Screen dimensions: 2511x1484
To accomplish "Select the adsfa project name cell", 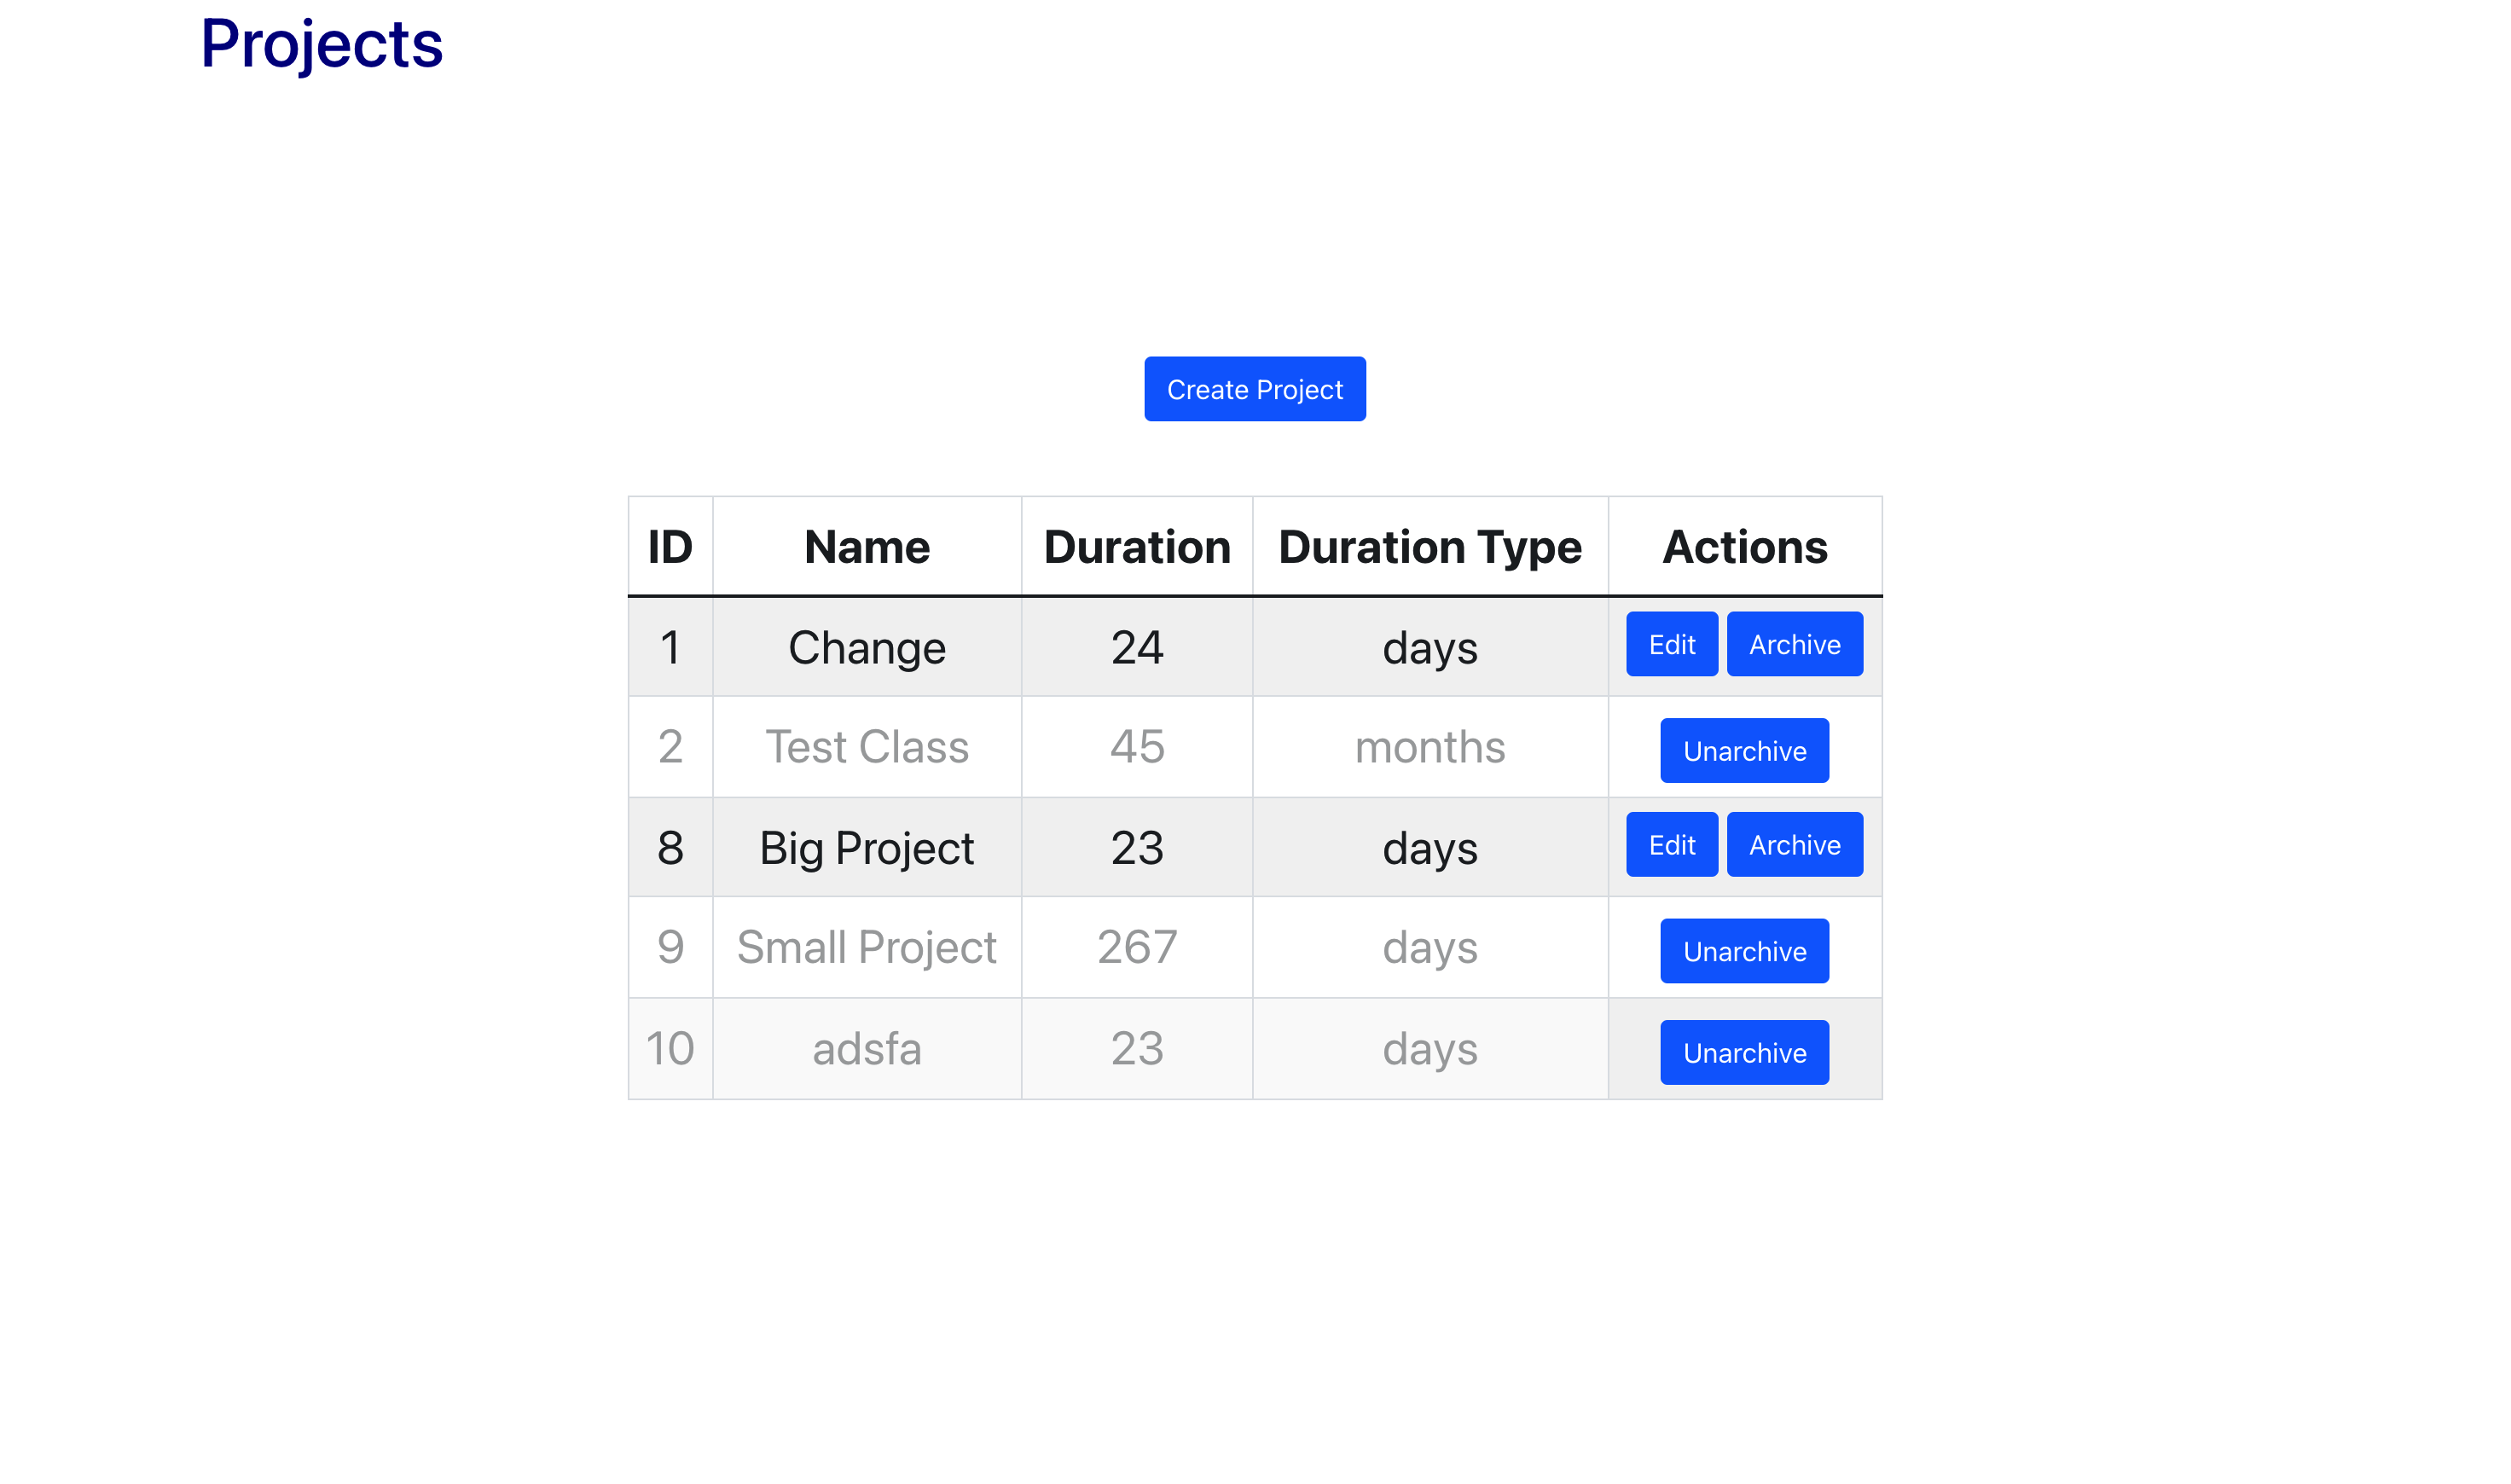I will (x=866, y=1049).
